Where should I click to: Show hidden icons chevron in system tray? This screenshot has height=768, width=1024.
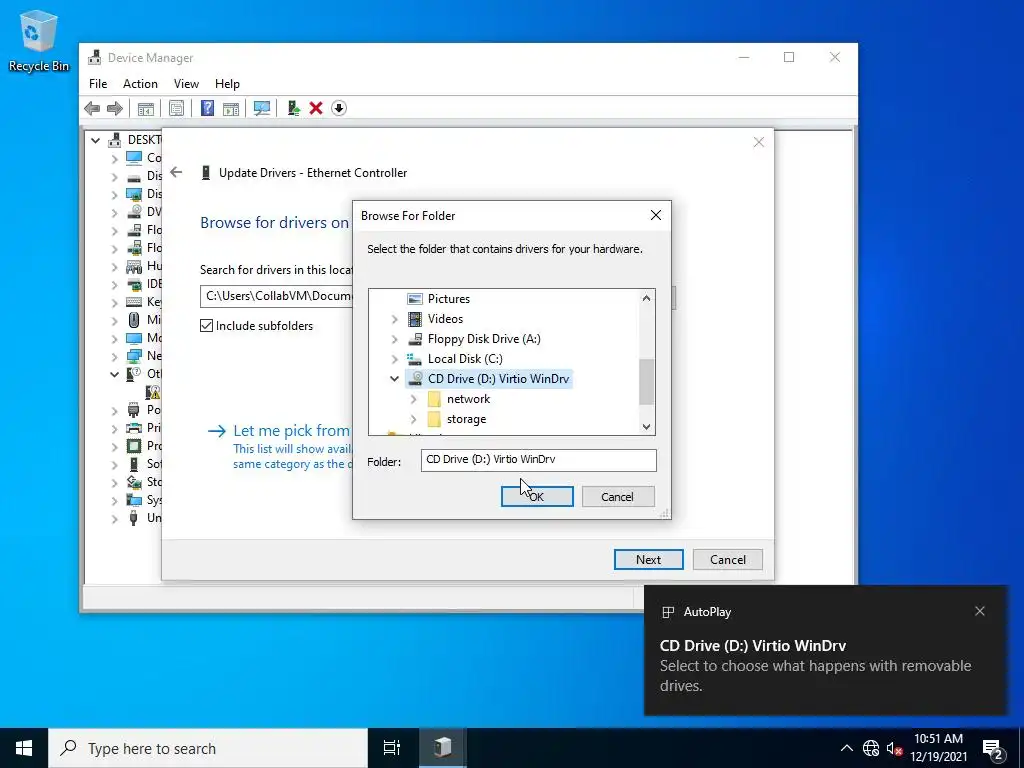click(x=846, y=748)
